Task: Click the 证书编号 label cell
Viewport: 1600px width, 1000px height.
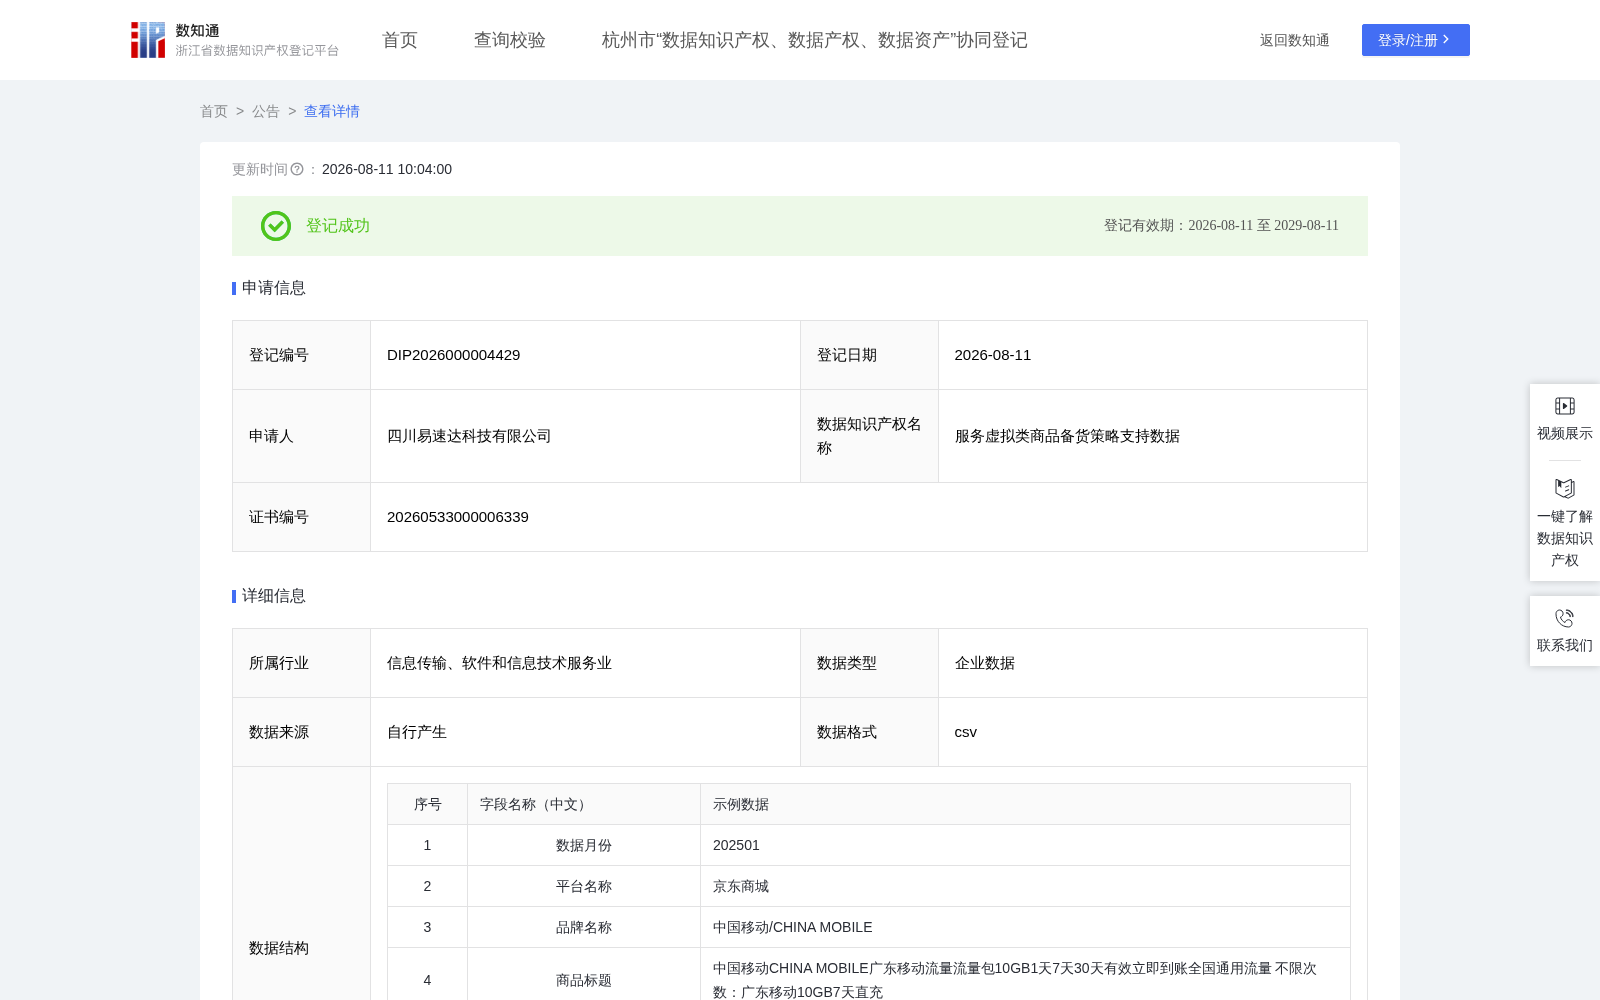Action: (x=302, y=517)
